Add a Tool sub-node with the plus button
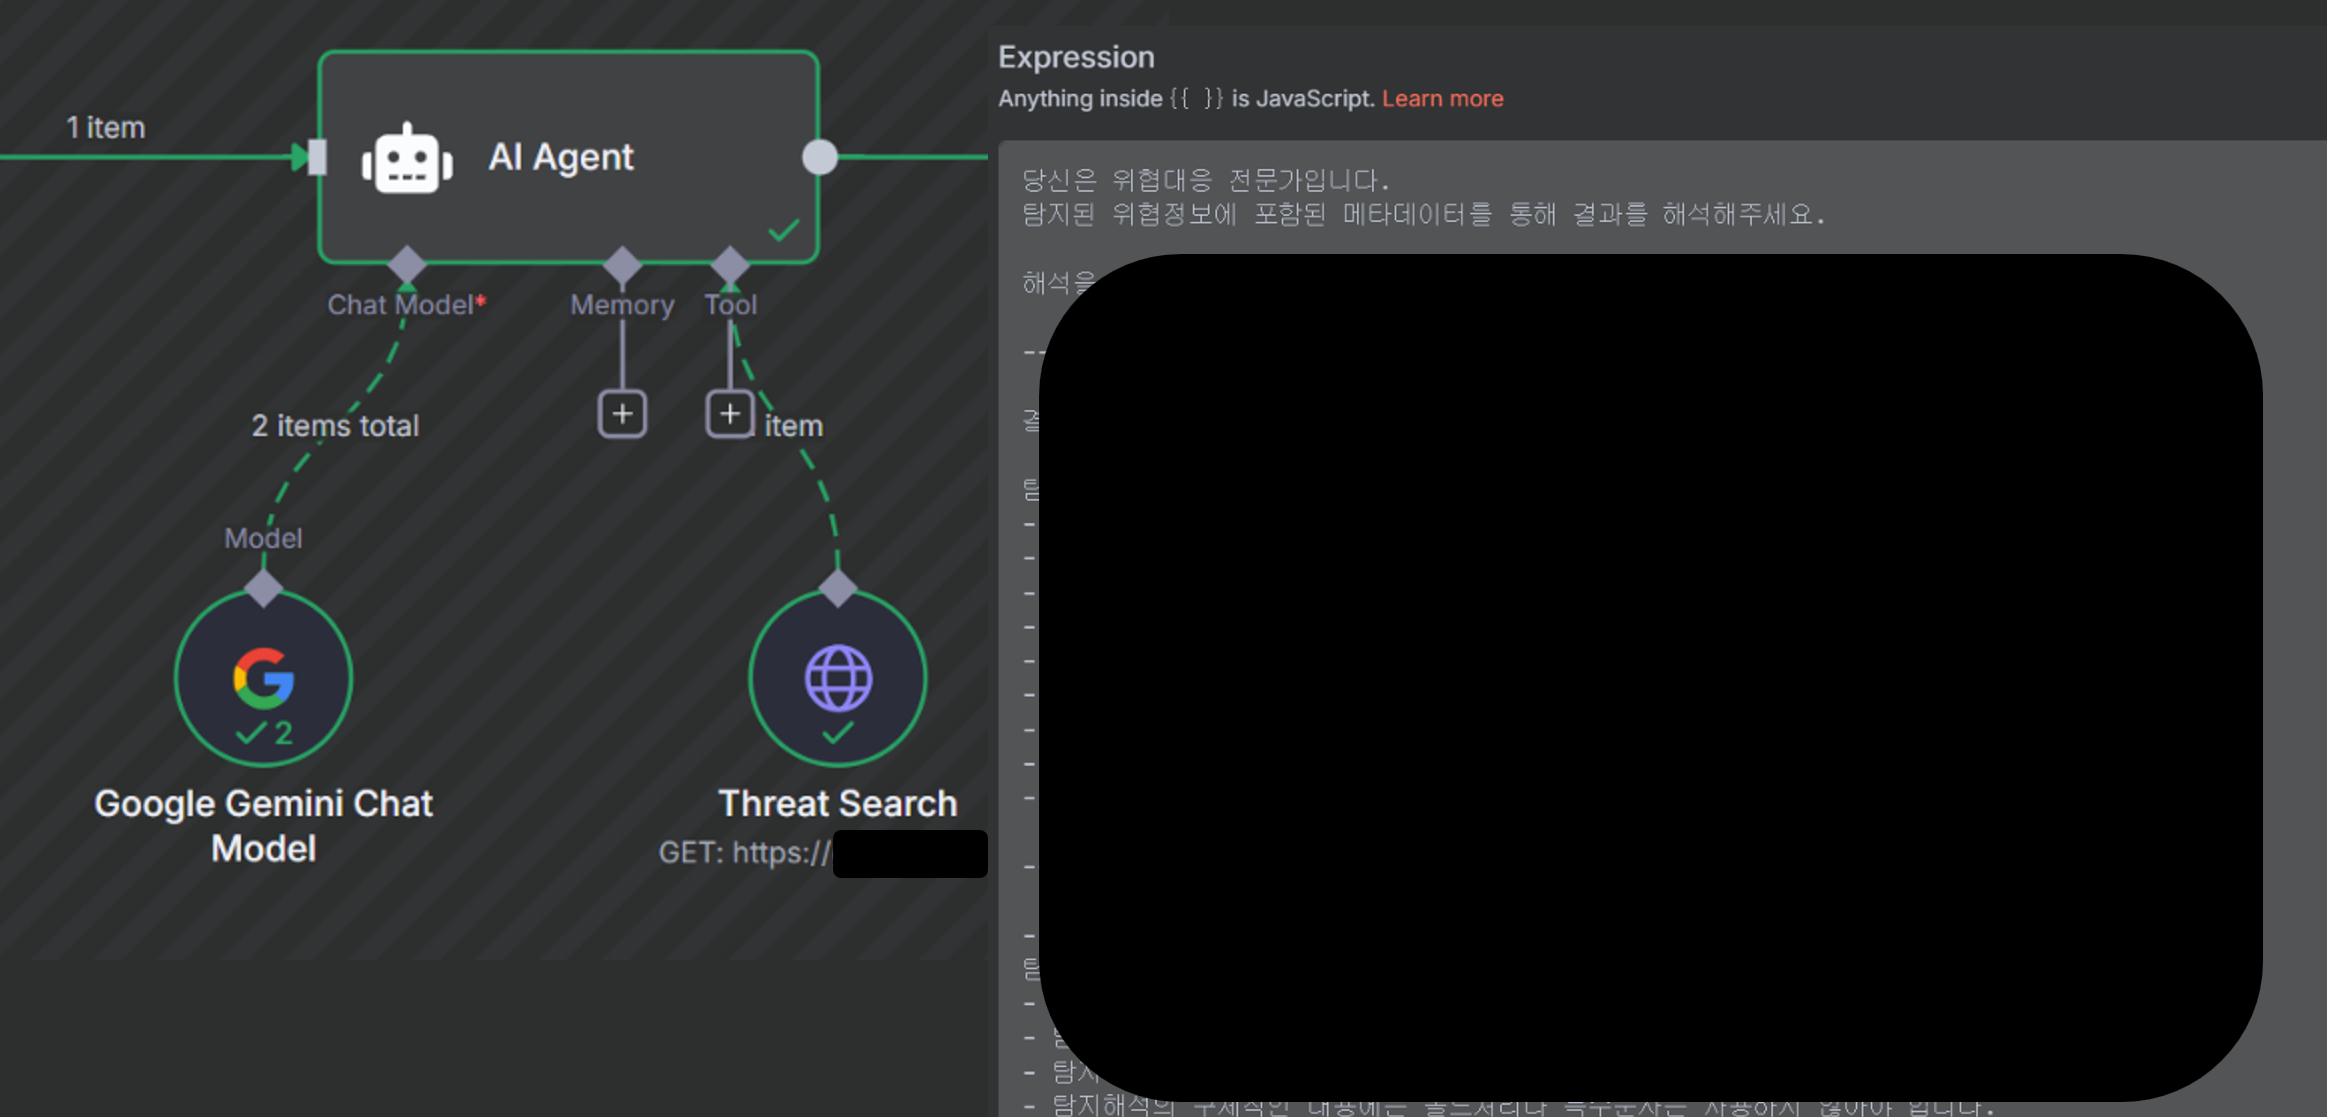2327x1117 pixels. (x=729, y=413)
